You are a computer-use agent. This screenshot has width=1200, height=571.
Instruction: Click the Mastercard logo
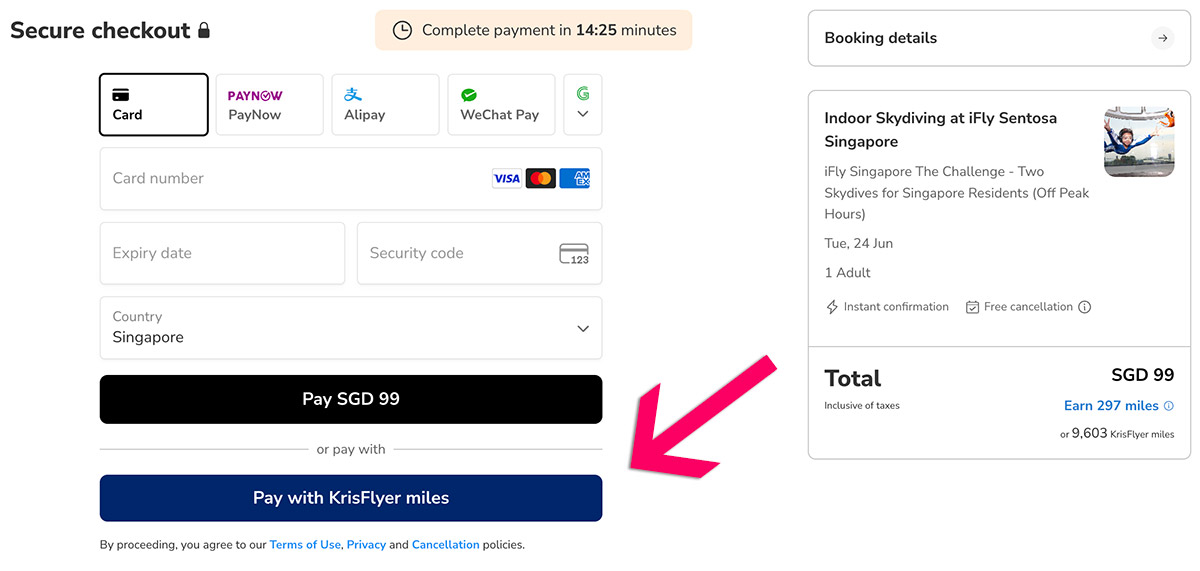coord(541,179)
